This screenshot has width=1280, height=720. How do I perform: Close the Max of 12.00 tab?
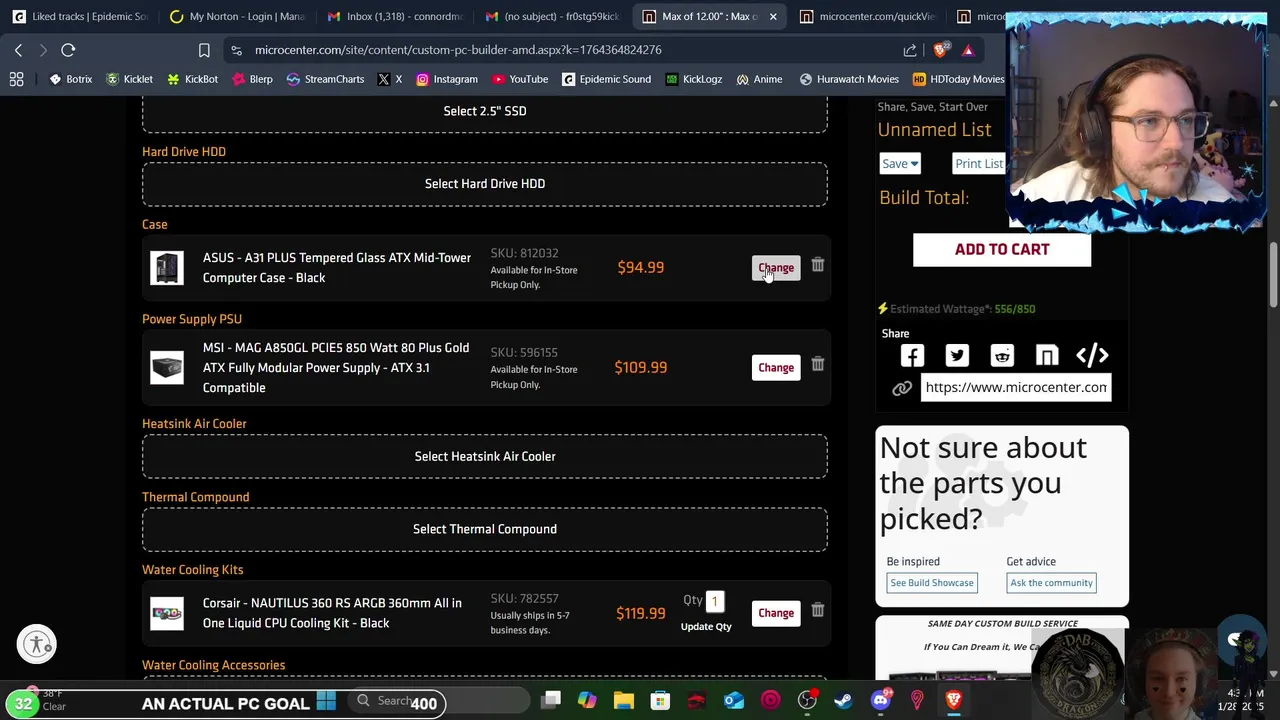(773, 16)
